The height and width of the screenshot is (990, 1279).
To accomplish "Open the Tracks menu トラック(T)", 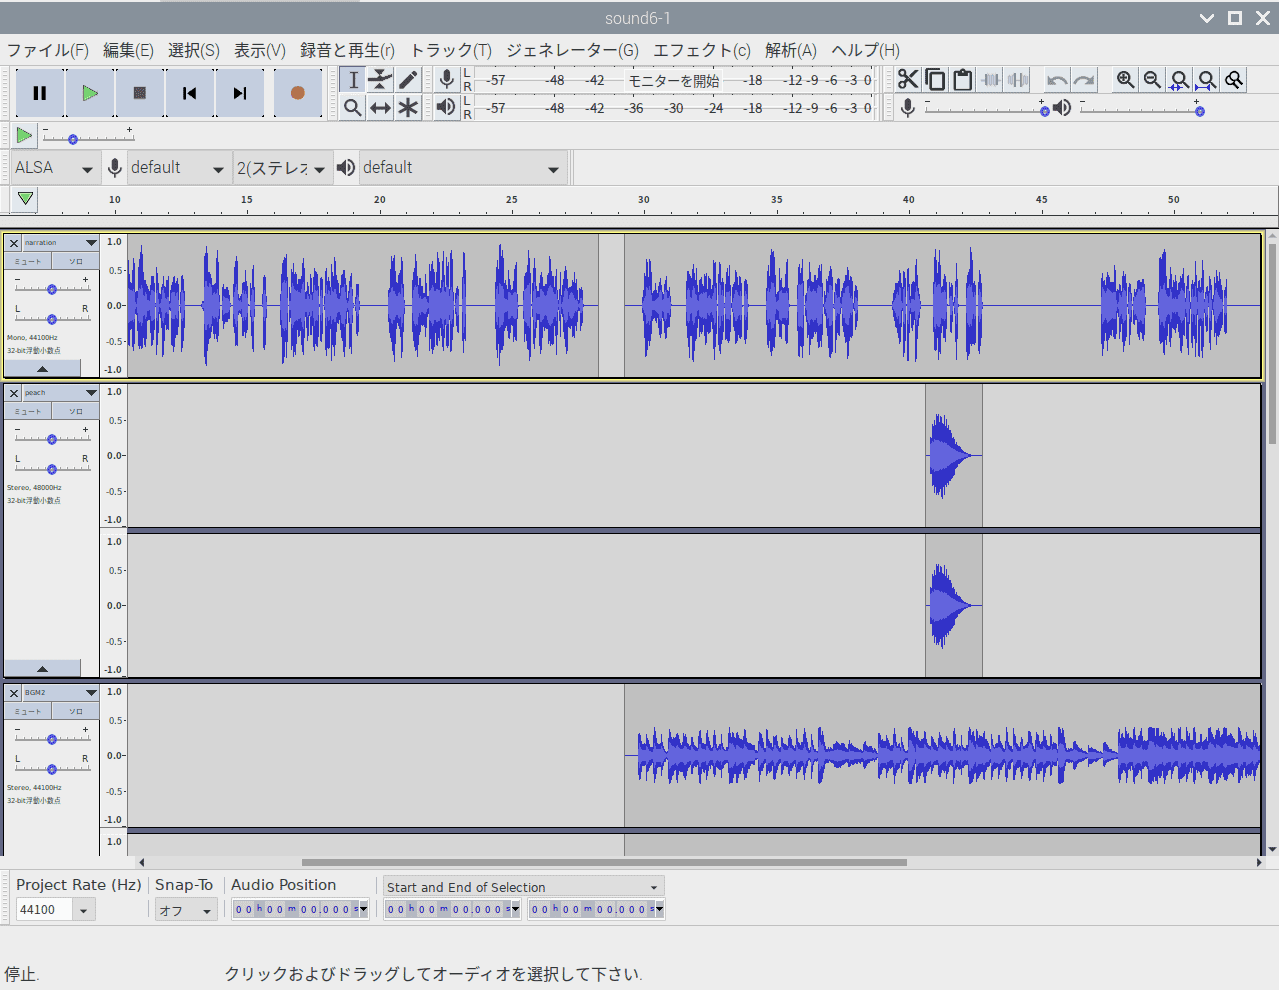I will pos(451,50).
